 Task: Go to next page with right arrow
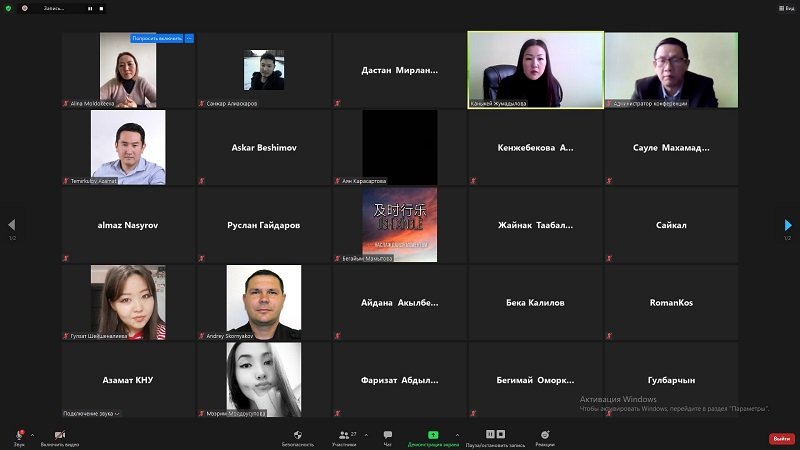pyautogui.click(x=787, y=225)
